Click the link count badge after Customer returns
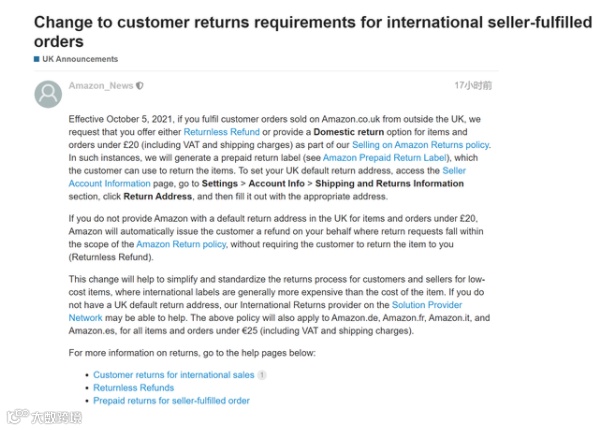 262,375
